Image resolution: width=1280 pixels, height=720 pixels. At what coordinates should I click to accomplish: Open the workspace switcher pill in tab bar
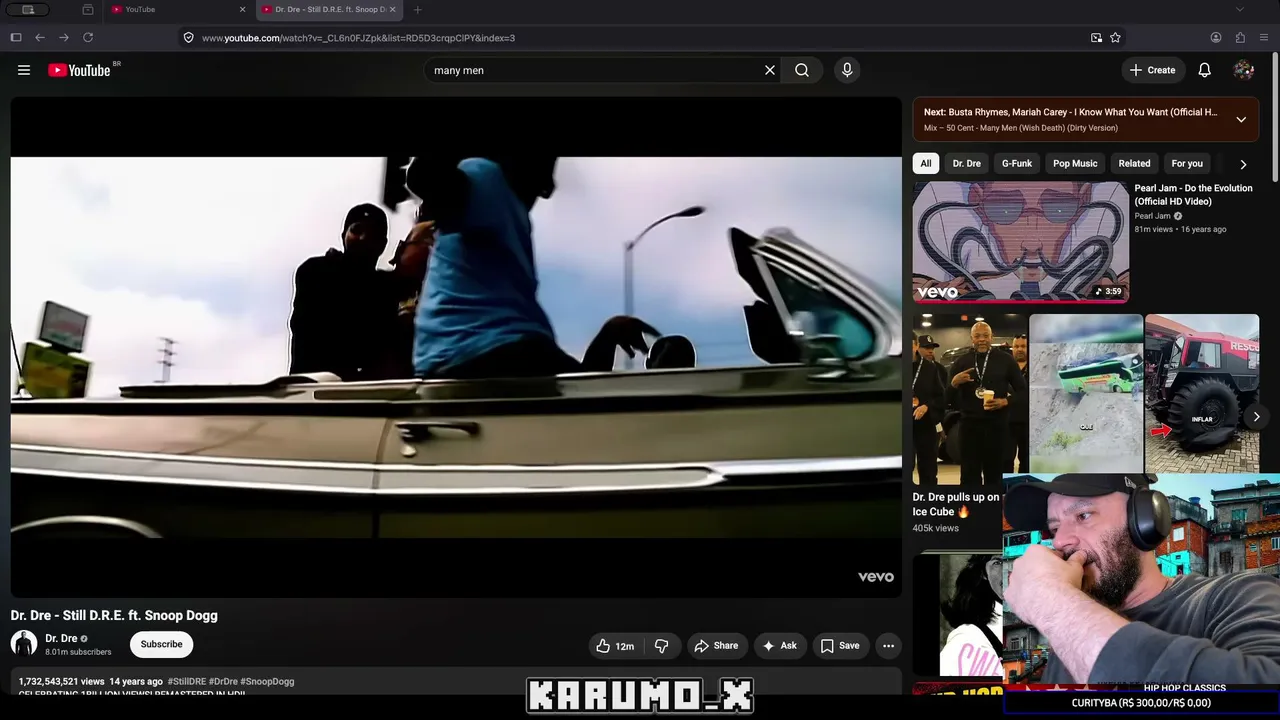tap(28, 10)
